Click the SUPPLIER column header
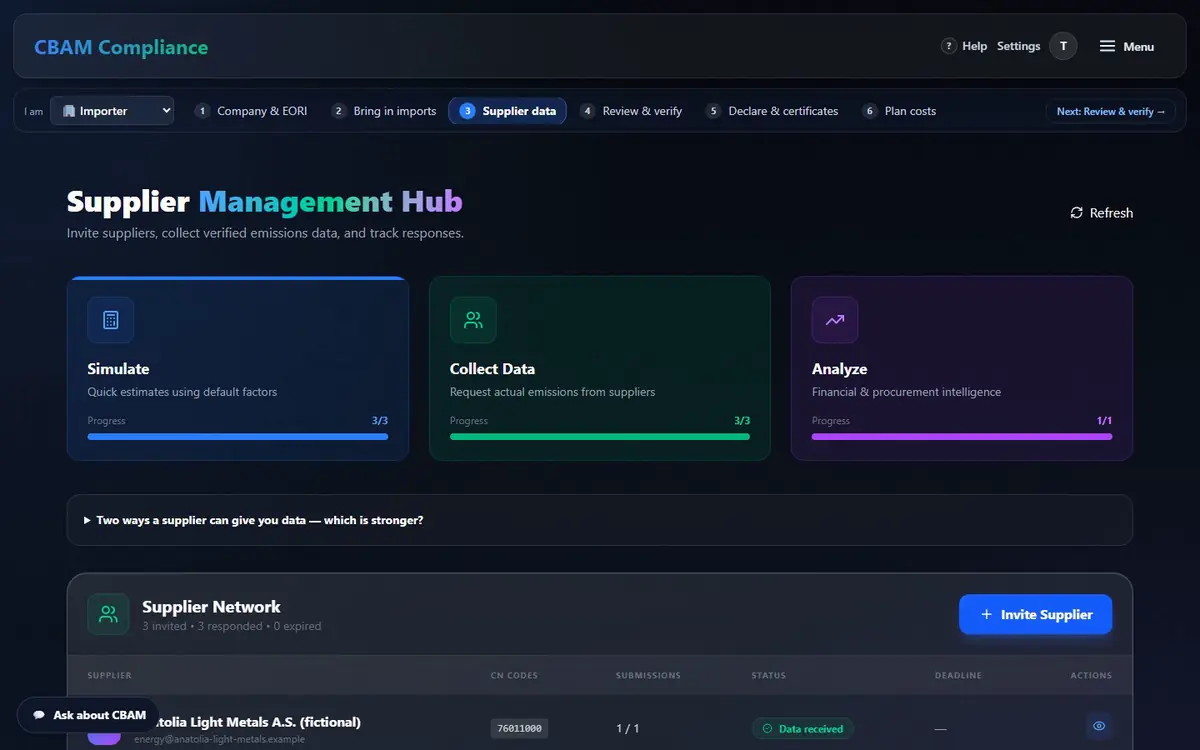This screenshot has width=1200, height=750. point(110,675)
